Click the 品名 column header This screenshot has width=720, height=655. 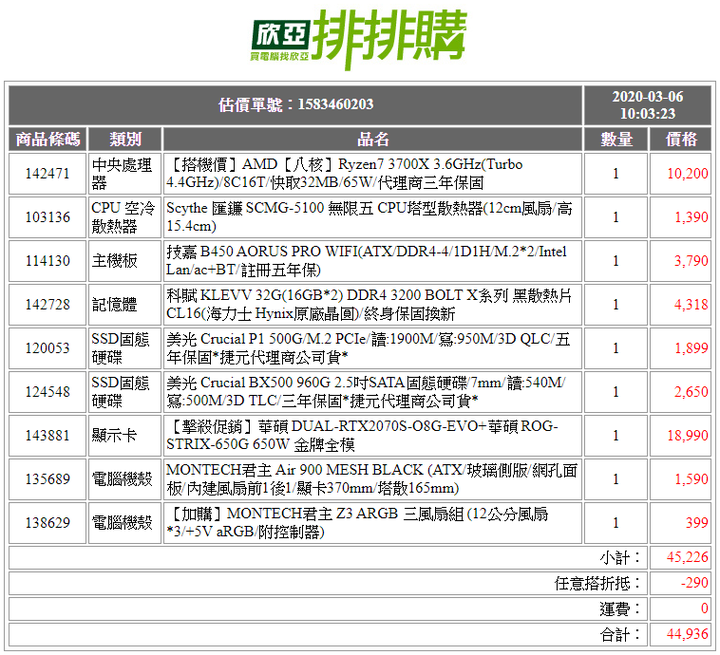point(372,139)
